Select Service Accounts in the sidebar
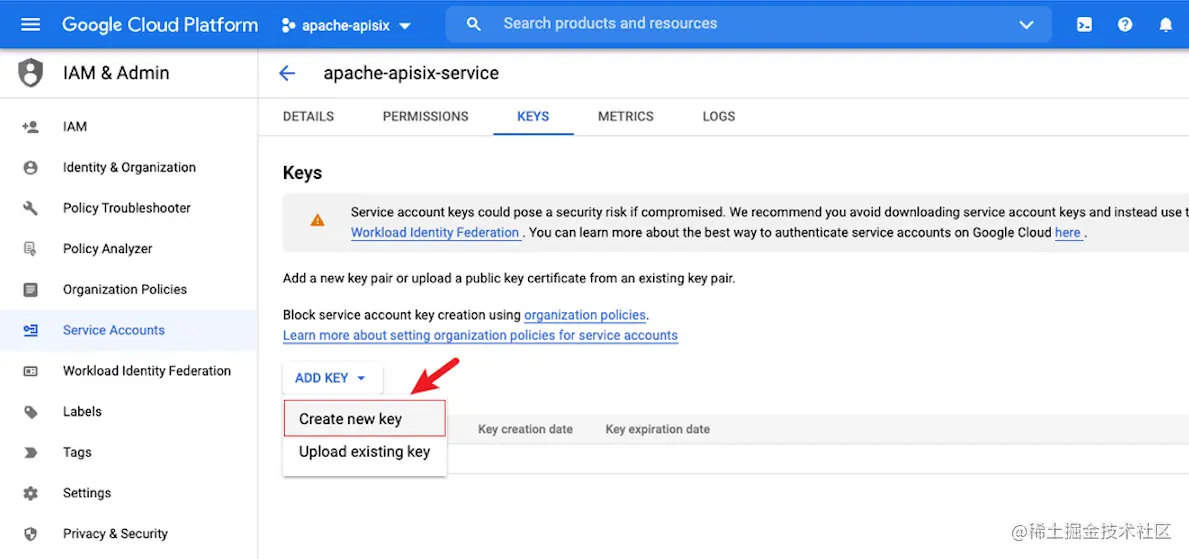Screen dimensions: 1189x559 pos(114,330)
